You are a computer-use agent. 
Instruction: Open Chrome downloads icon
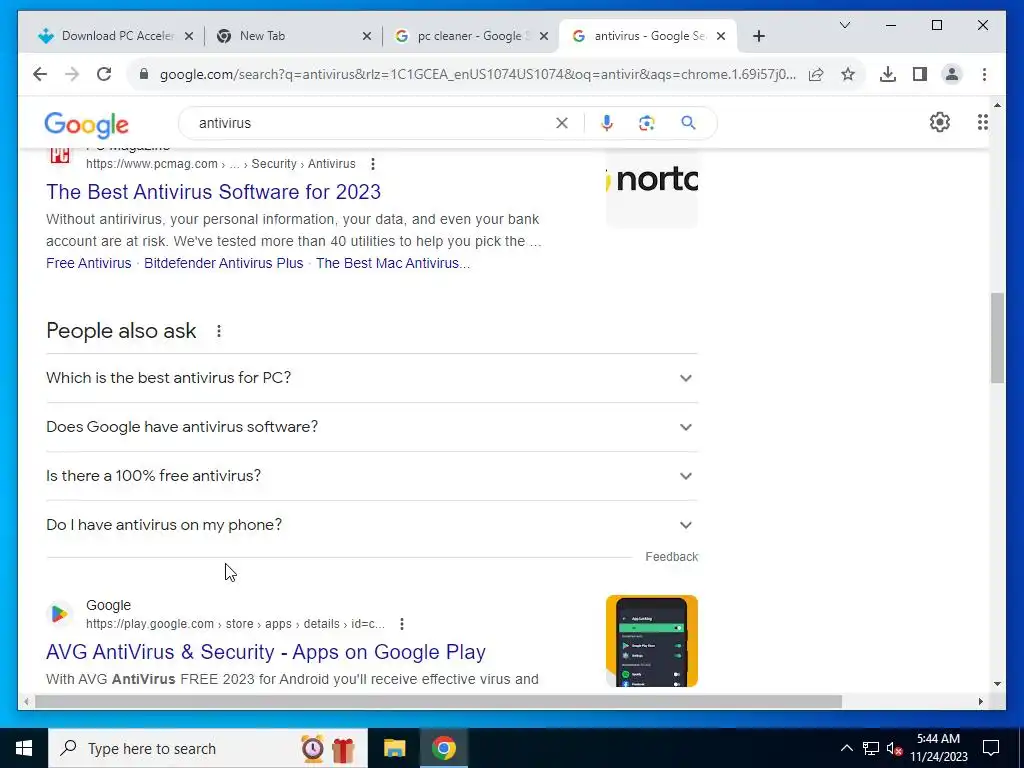tap(888, 74)
